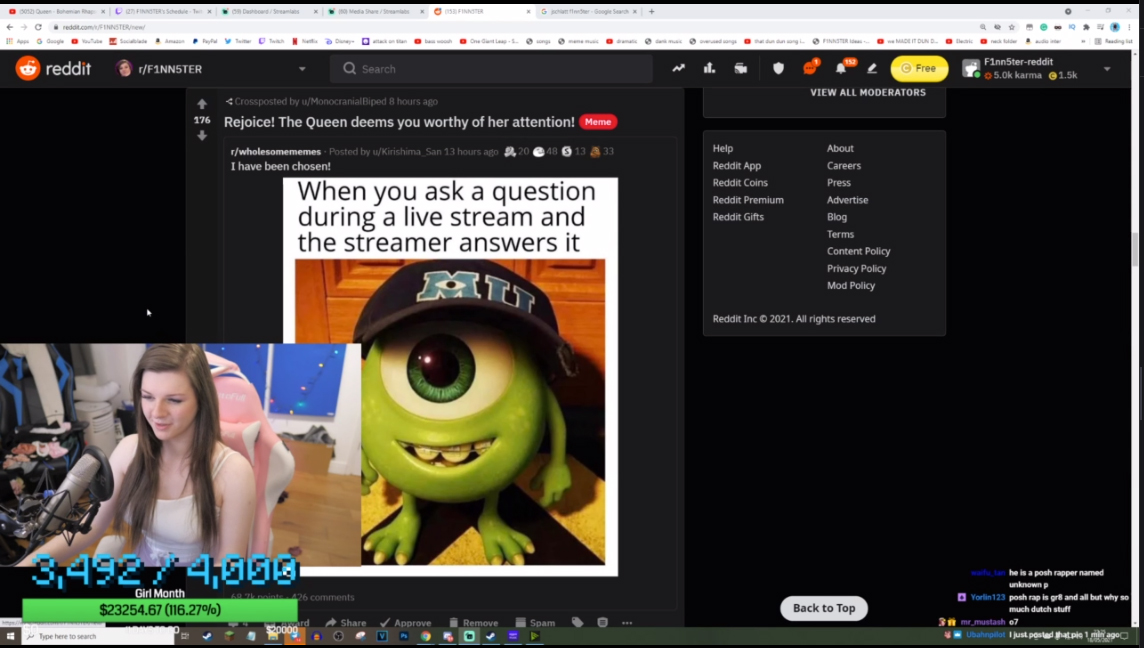The width and height of the screenshot is (1144, 648).
Task: Open the moderation shield icon
Action: (778, 69)
